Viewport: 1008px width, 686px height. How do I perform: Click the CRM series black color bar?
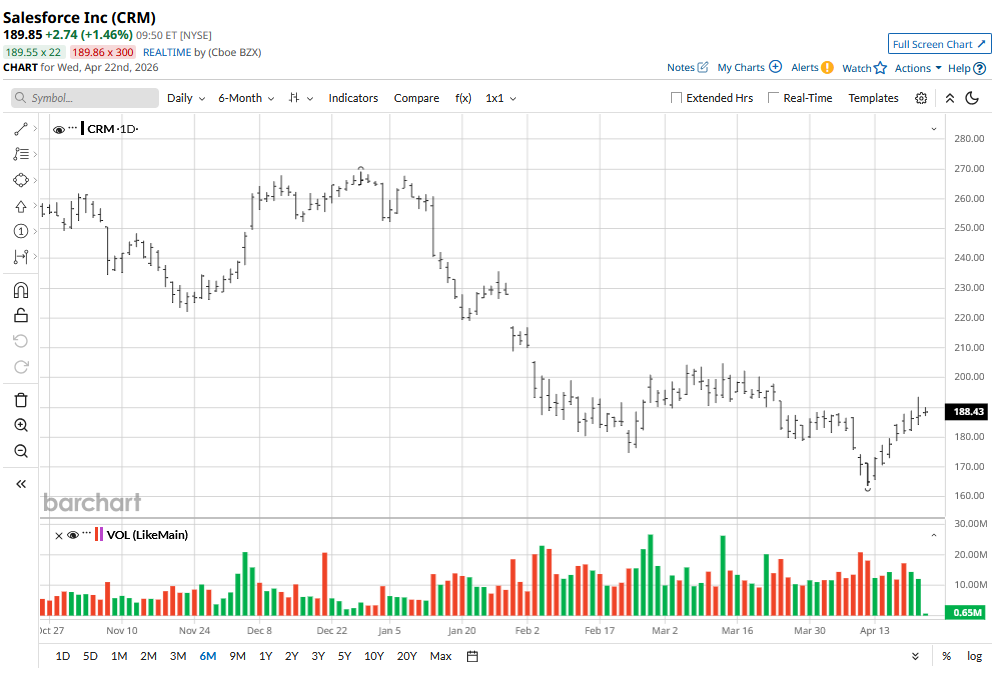82,129
